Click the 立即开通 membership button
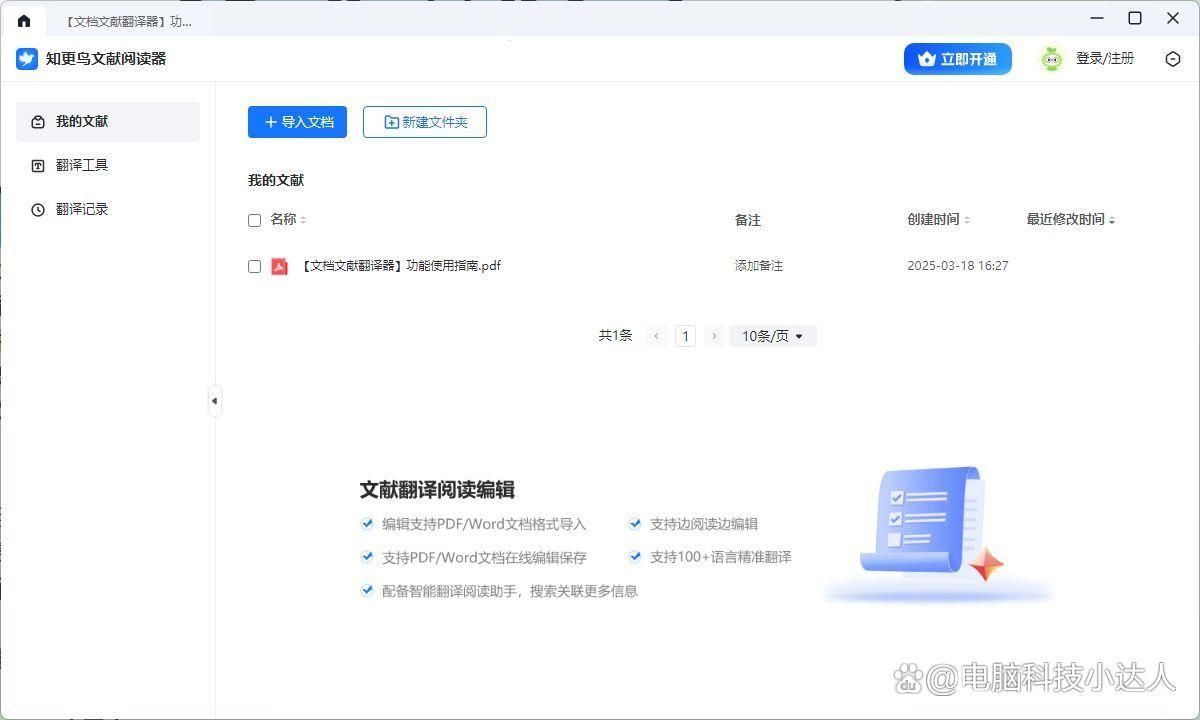This screenshot has height=720, width=1200. [958, 59]
